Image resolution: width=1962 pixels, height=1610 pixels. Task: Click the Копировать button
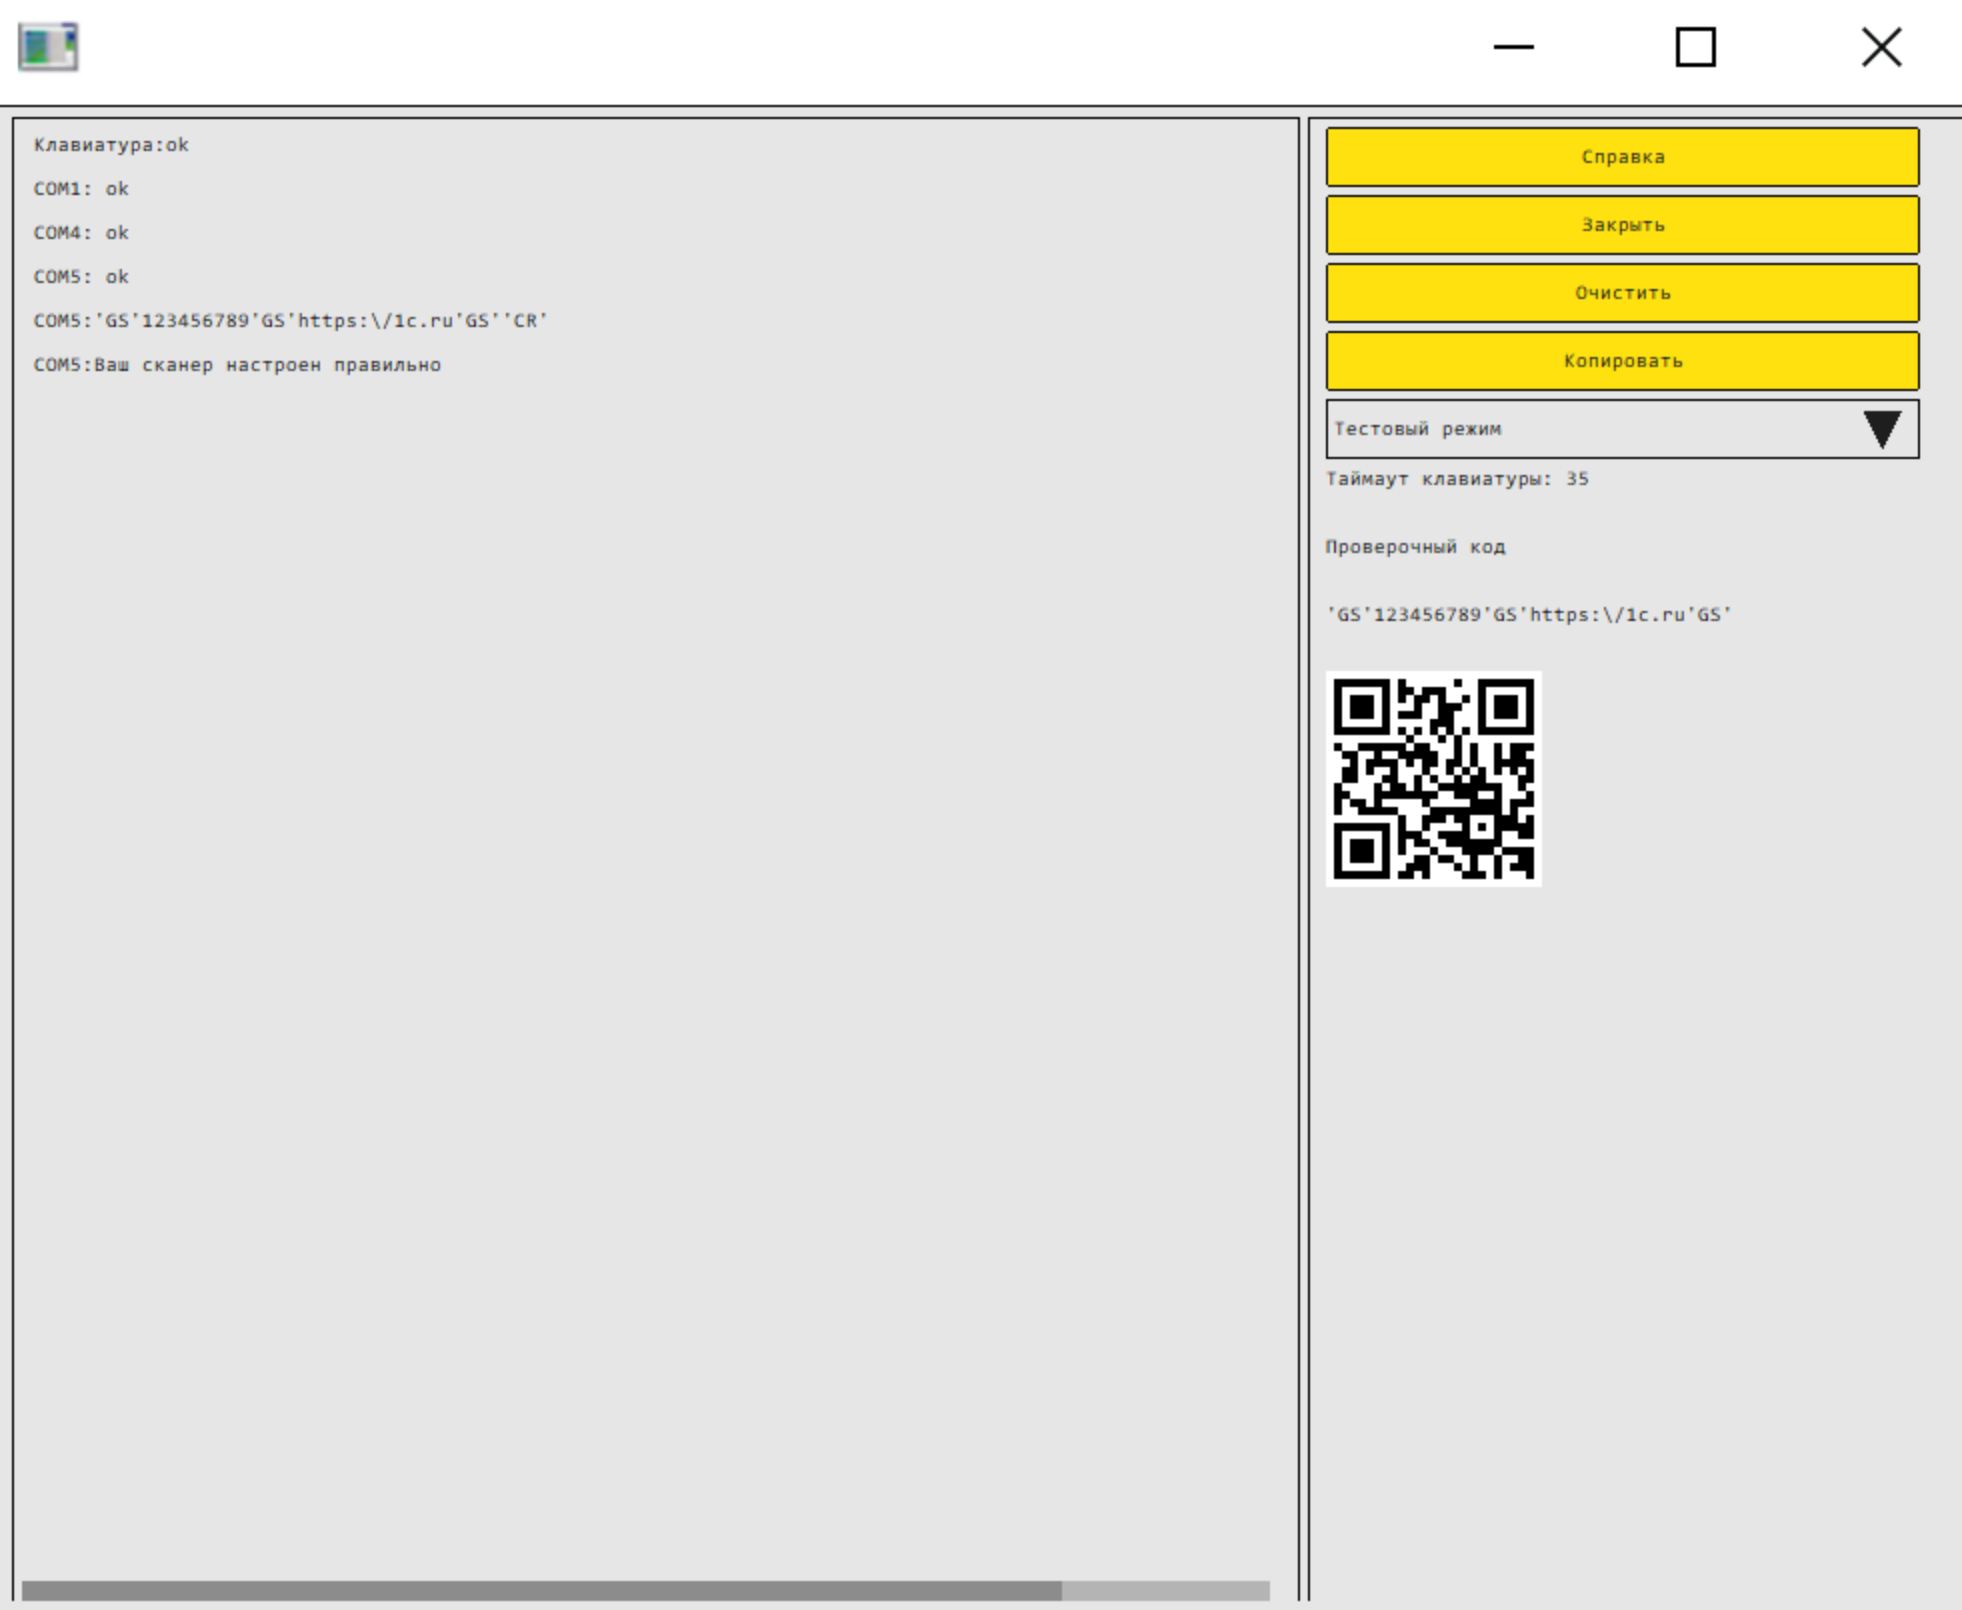pos(1622,361)
